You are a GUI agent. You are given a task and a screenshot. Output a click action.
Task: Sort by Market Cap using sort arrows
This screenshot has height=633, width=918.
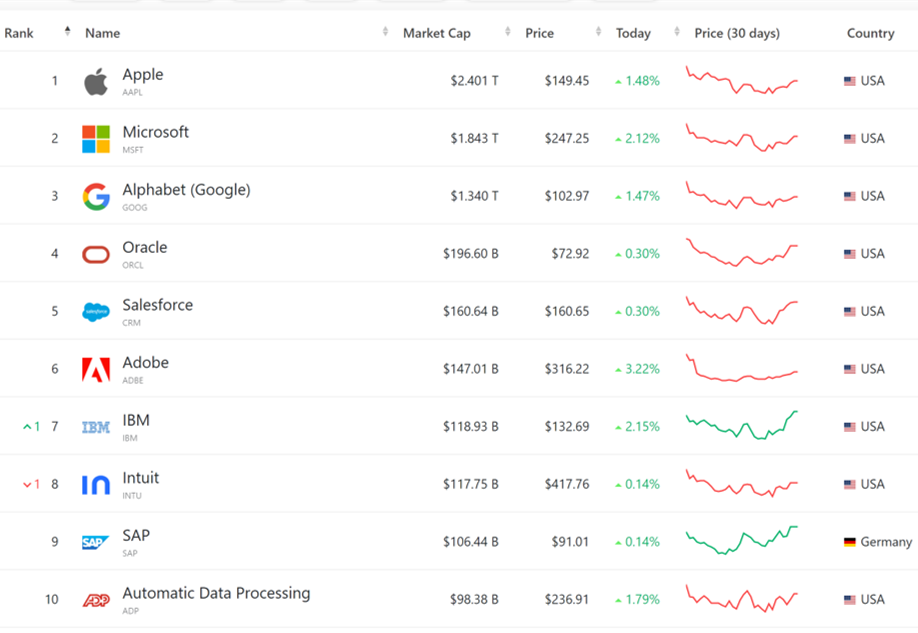[508, 31]
